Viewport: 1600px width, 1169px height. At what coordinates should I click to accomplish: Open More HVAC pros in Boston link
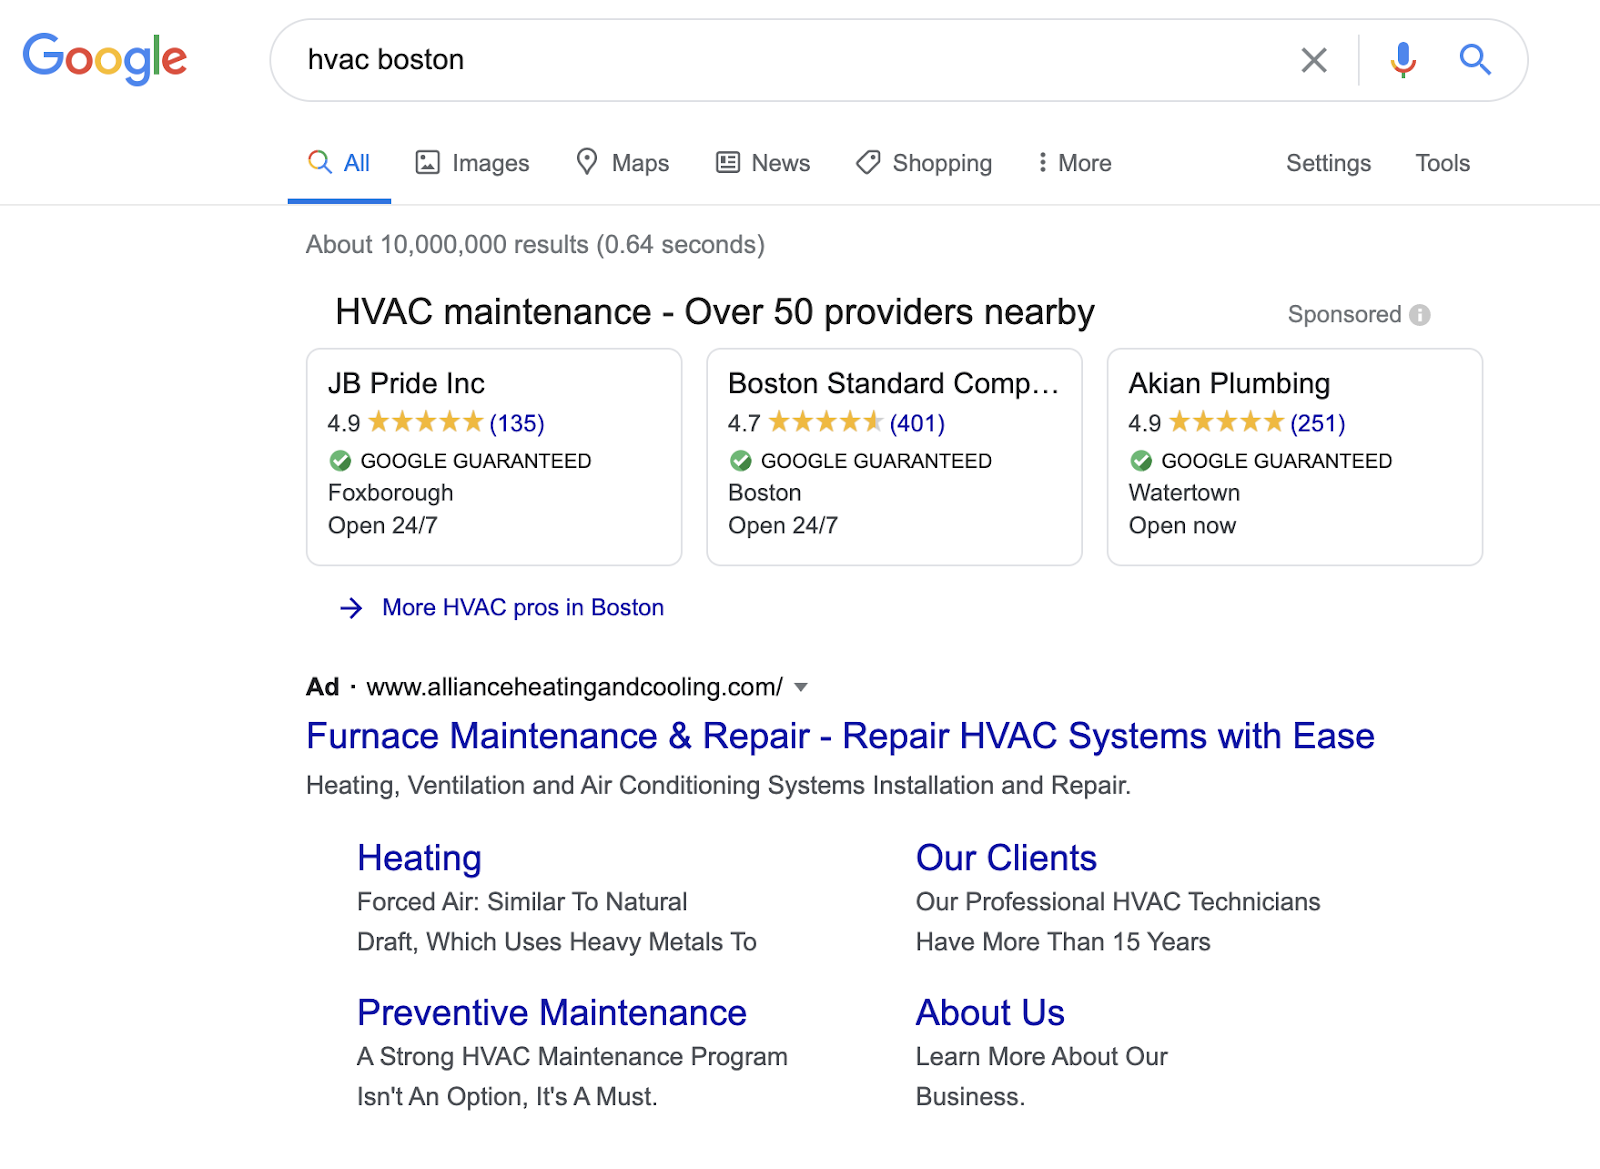[x=523, y=608]
